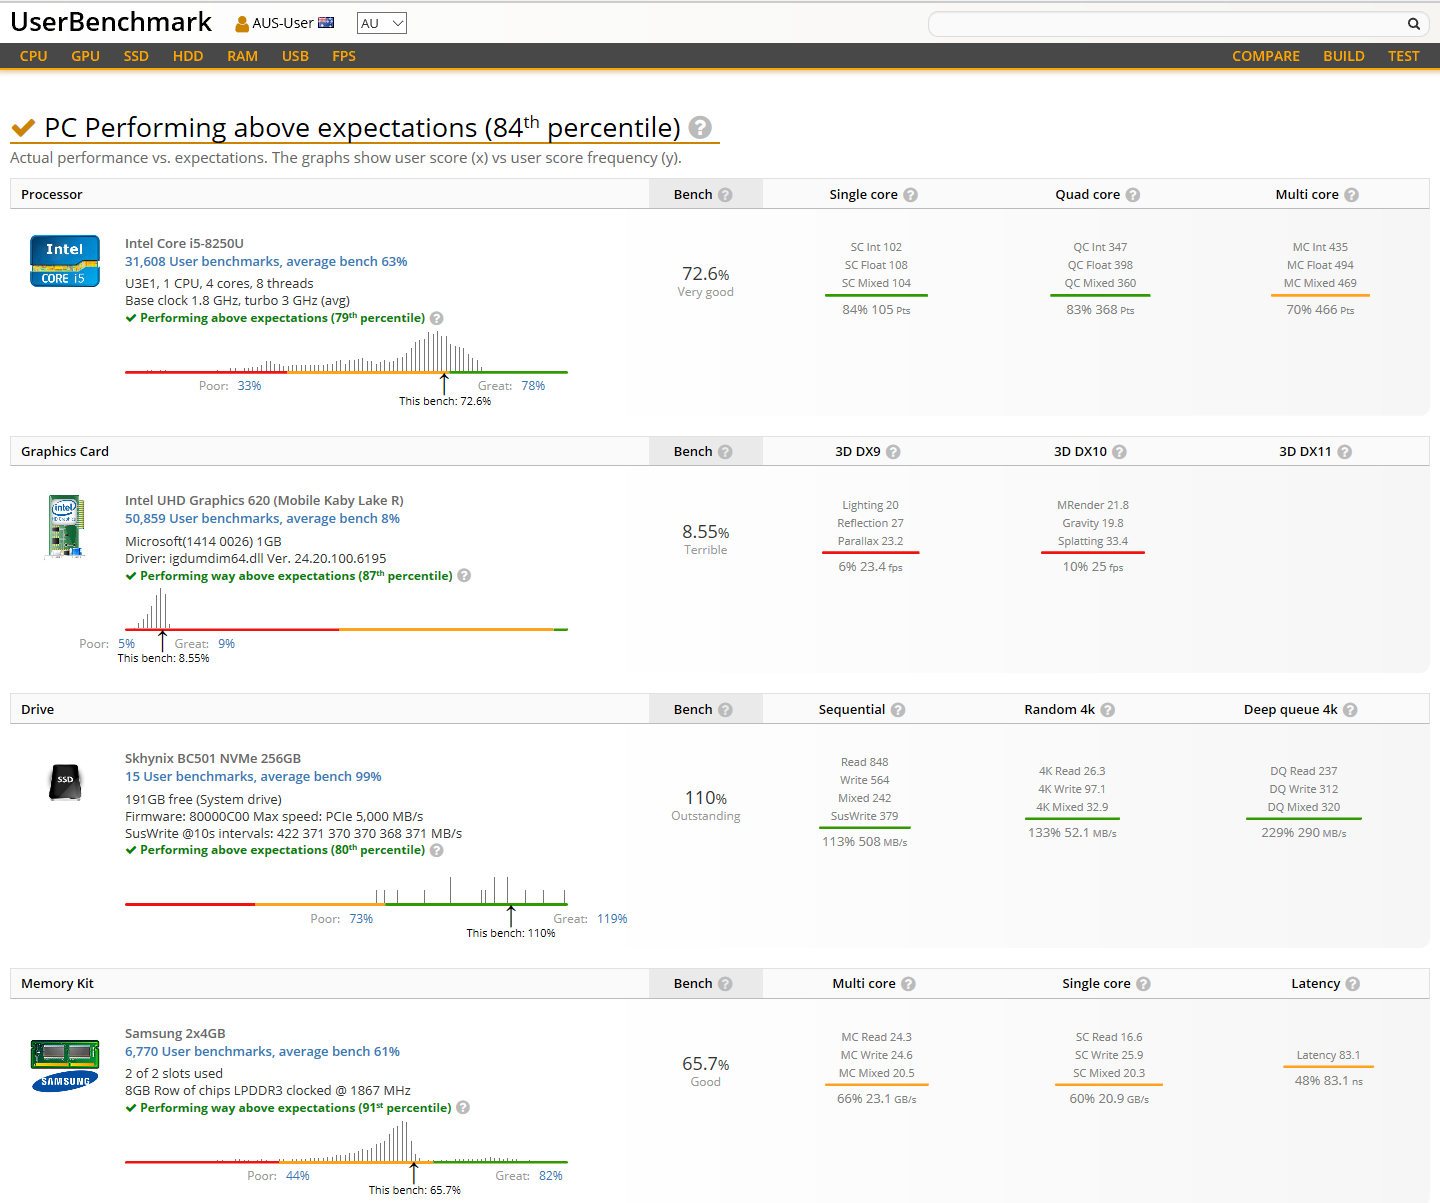Screen dimensions: 1440x1203
Task: Click the Drive Bench help icon
Action: point(725,710)
